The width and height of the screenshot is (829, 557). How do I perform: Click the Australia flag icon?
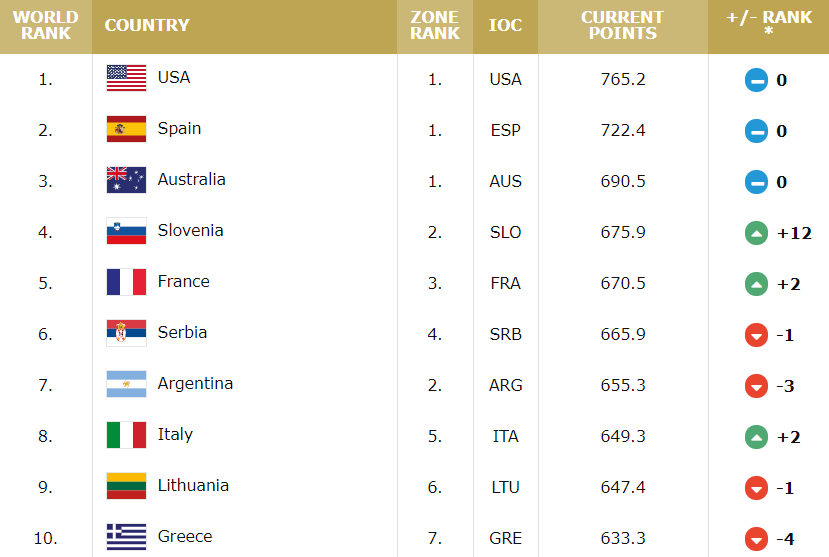pos(126,180)
